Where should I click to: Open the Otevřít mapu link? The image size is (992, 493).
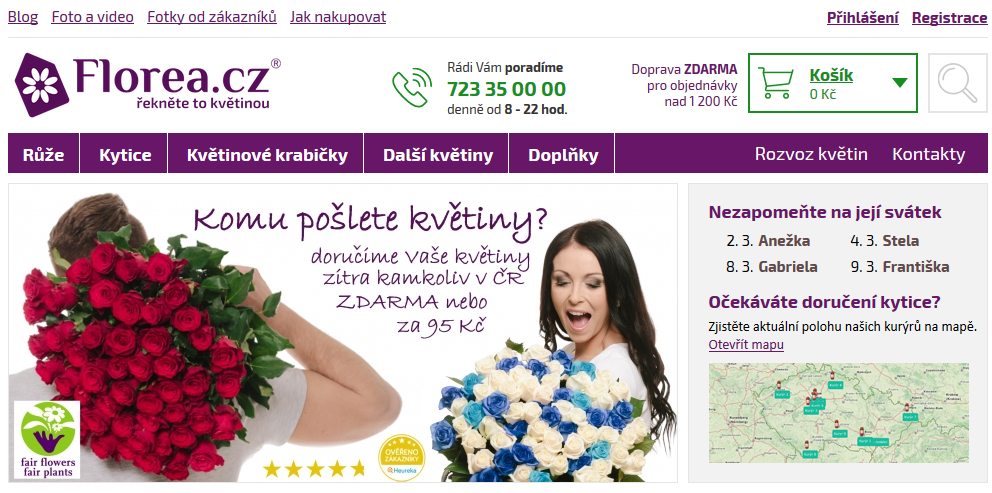click(x=747, y=345)
